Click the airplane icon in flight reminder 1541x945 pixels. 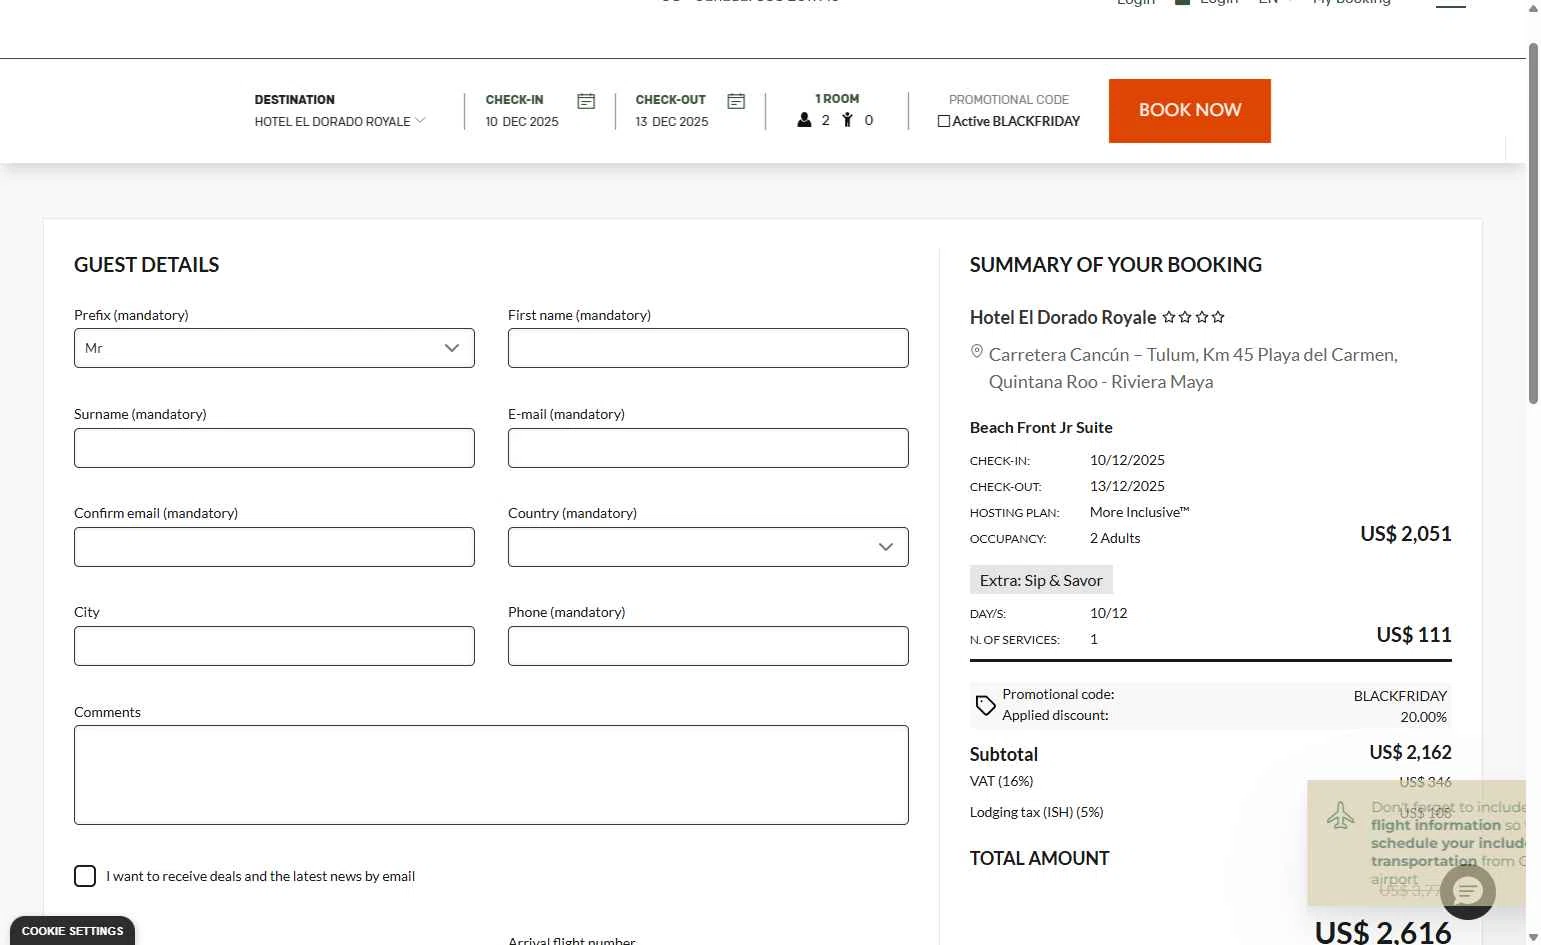coord(1340,815)
